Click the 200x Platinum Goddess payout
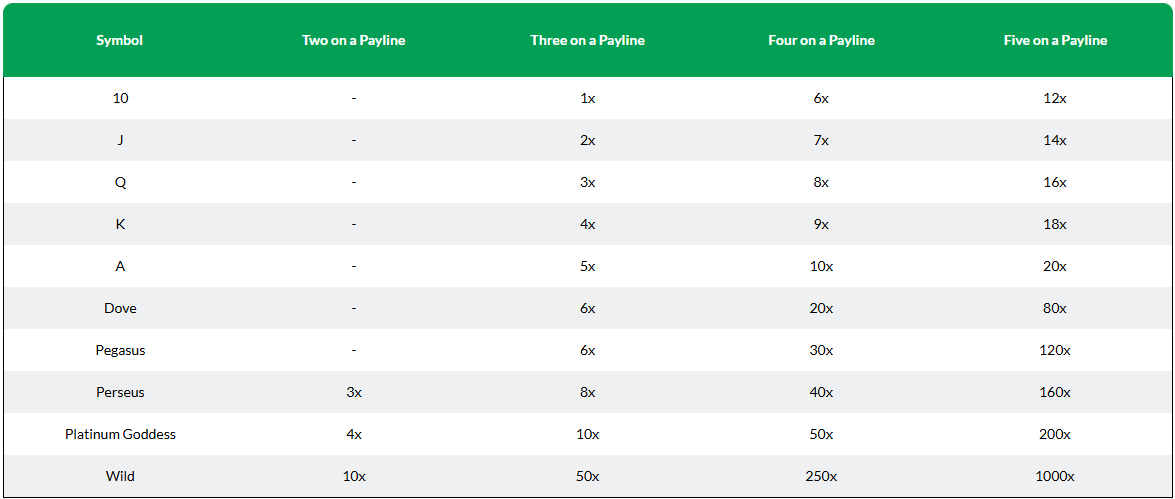The width and height of the screenshot is (1175, 499). [x=1055, y=434]
